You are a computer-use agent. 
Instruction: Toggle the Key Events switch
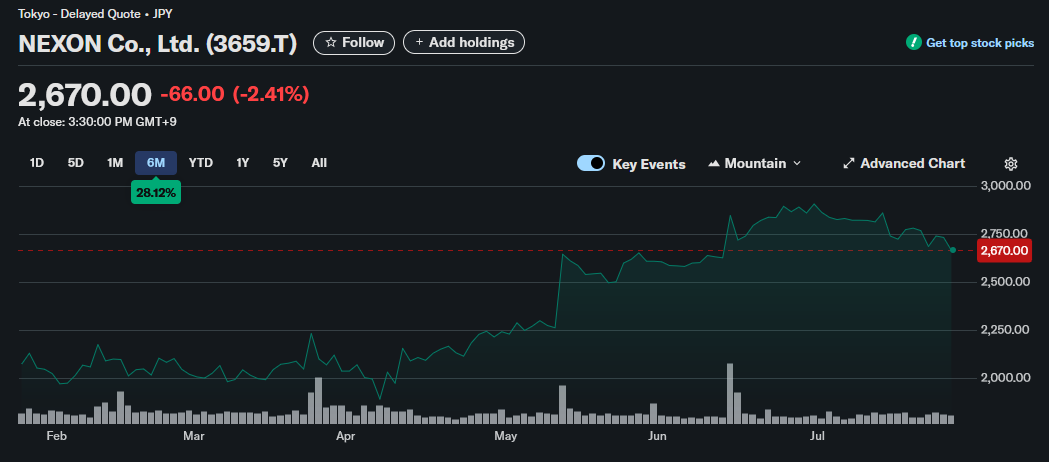[x=591, y=164]
